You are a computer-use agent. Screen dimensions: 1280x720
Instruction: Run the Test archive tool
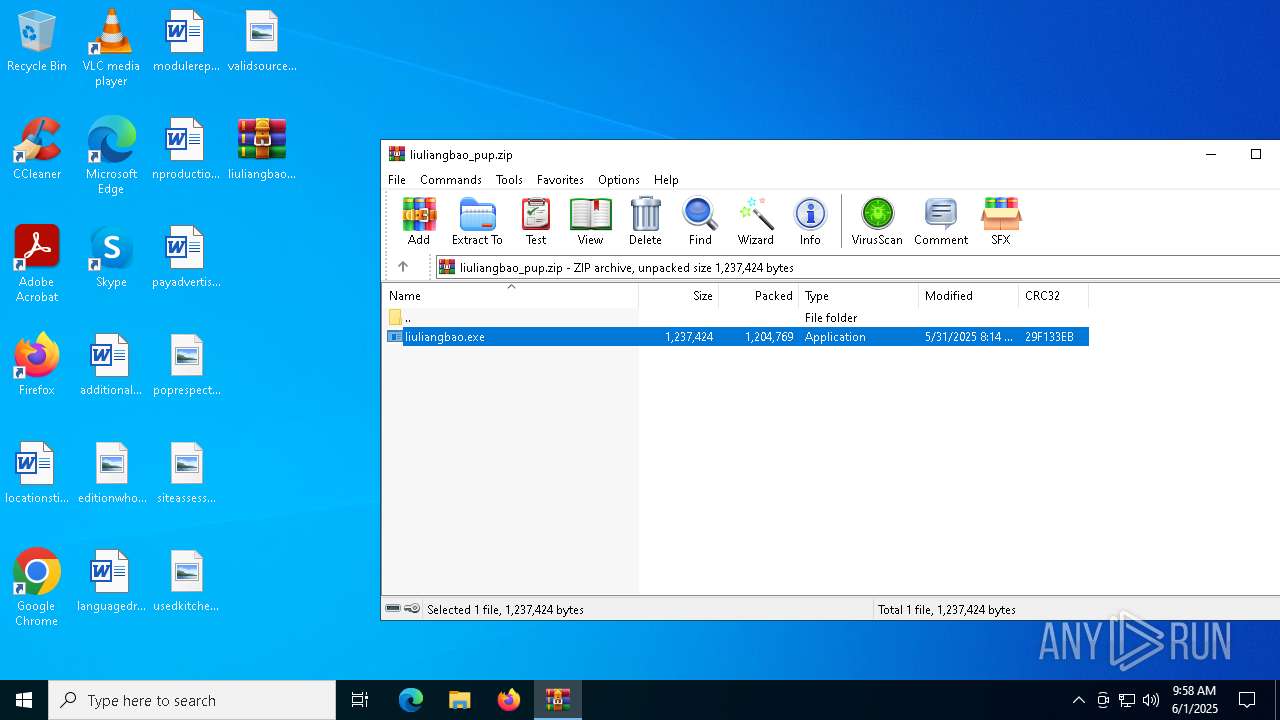point(536,221)
